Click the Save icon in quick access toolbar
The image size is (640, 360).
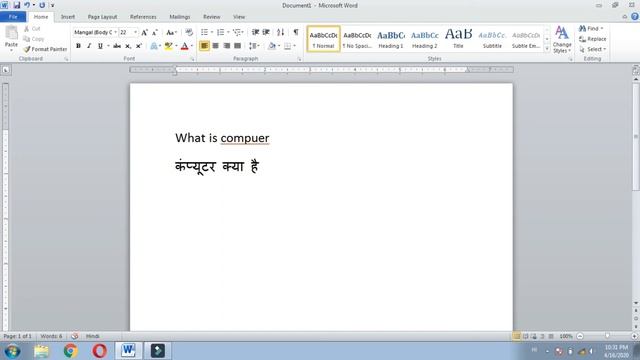pos(17,5)
